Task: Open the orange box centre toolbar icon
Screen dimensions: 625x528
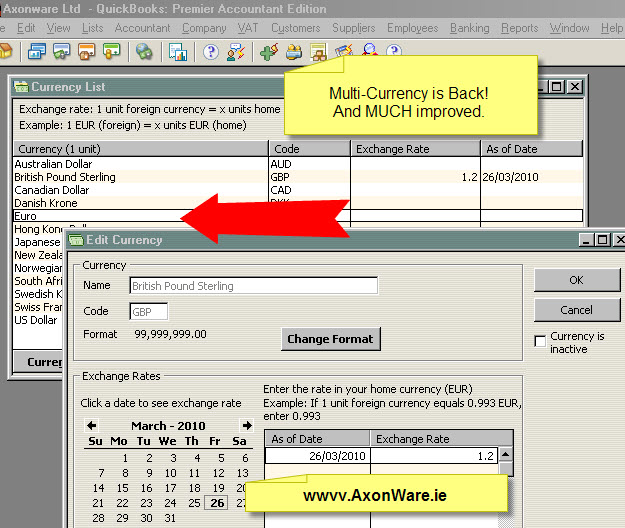Action: tap(87, 51)
